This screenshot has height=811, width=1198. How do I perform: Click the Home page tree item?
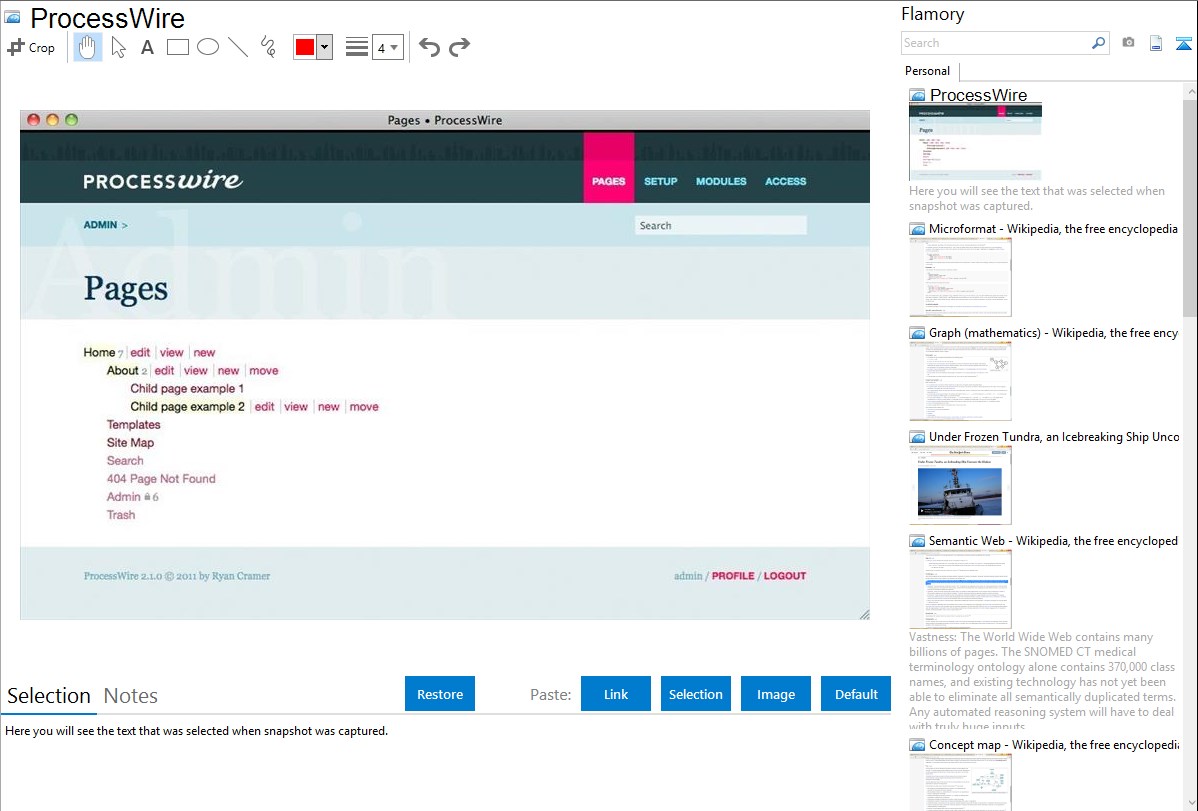pos(99,352)
